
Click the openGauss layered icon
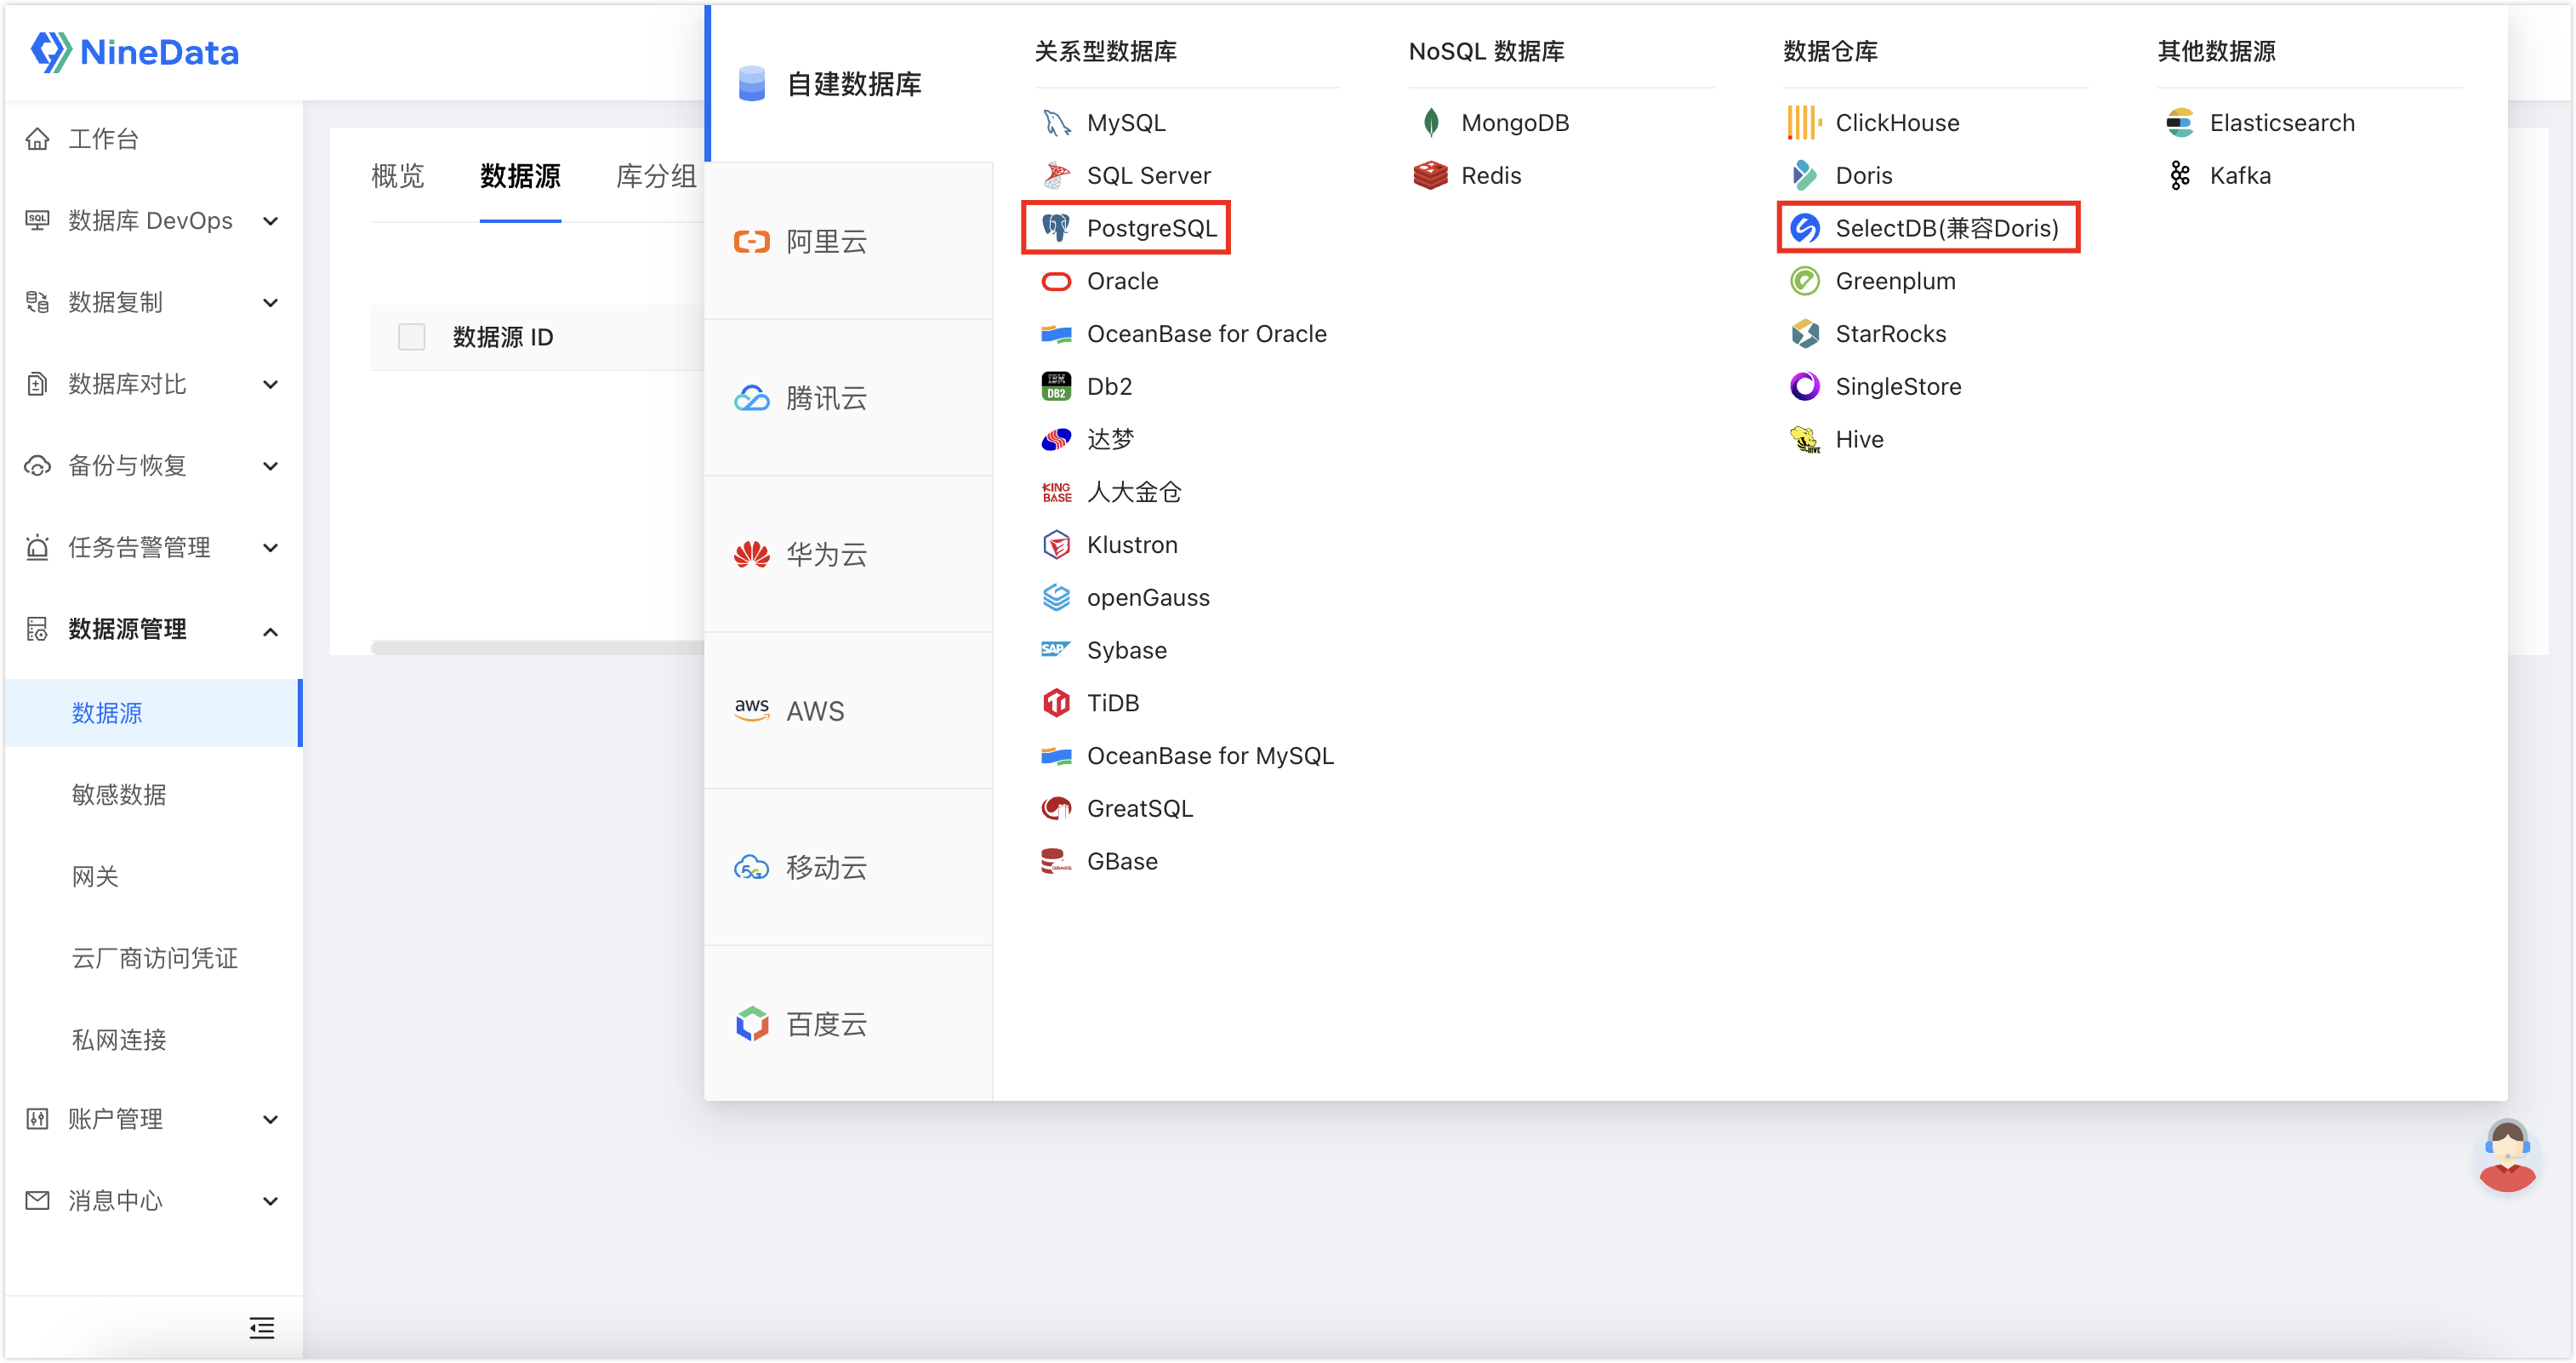point(1056,598)
